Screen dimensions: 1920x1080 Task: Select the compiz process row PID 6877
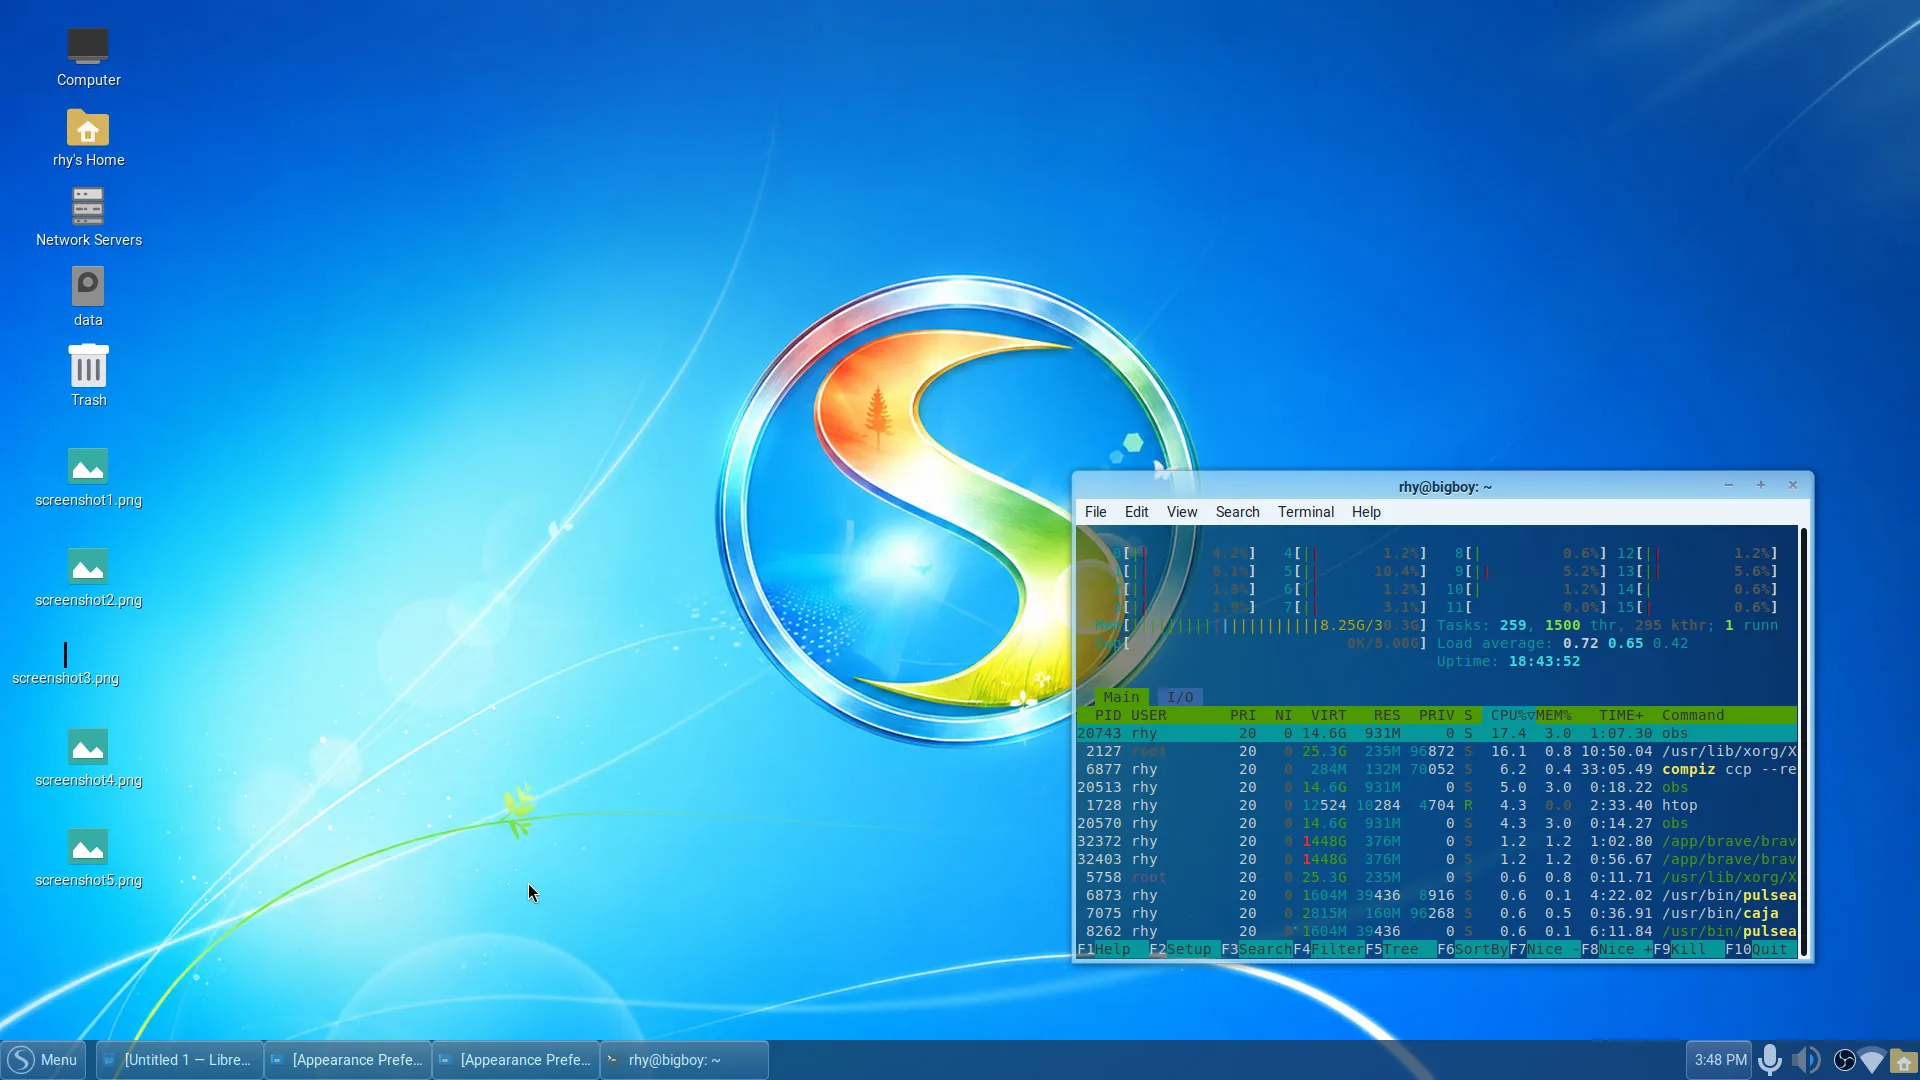[x=1436, y=769]
